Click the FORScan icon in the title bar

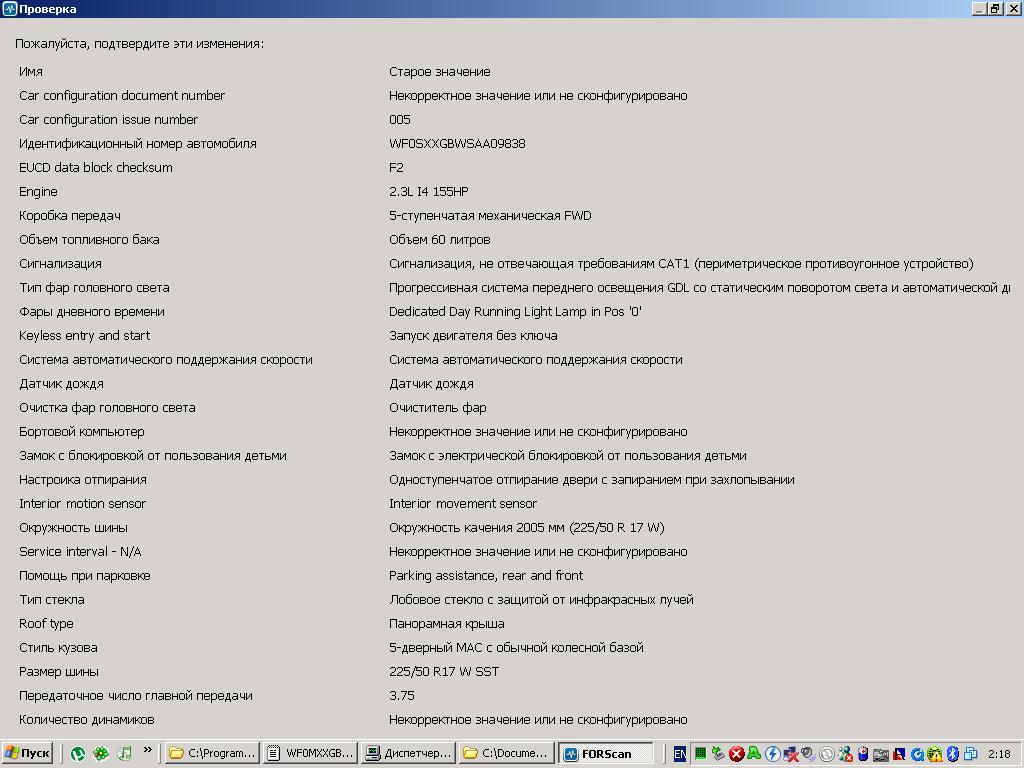click(x=9, y=9)
